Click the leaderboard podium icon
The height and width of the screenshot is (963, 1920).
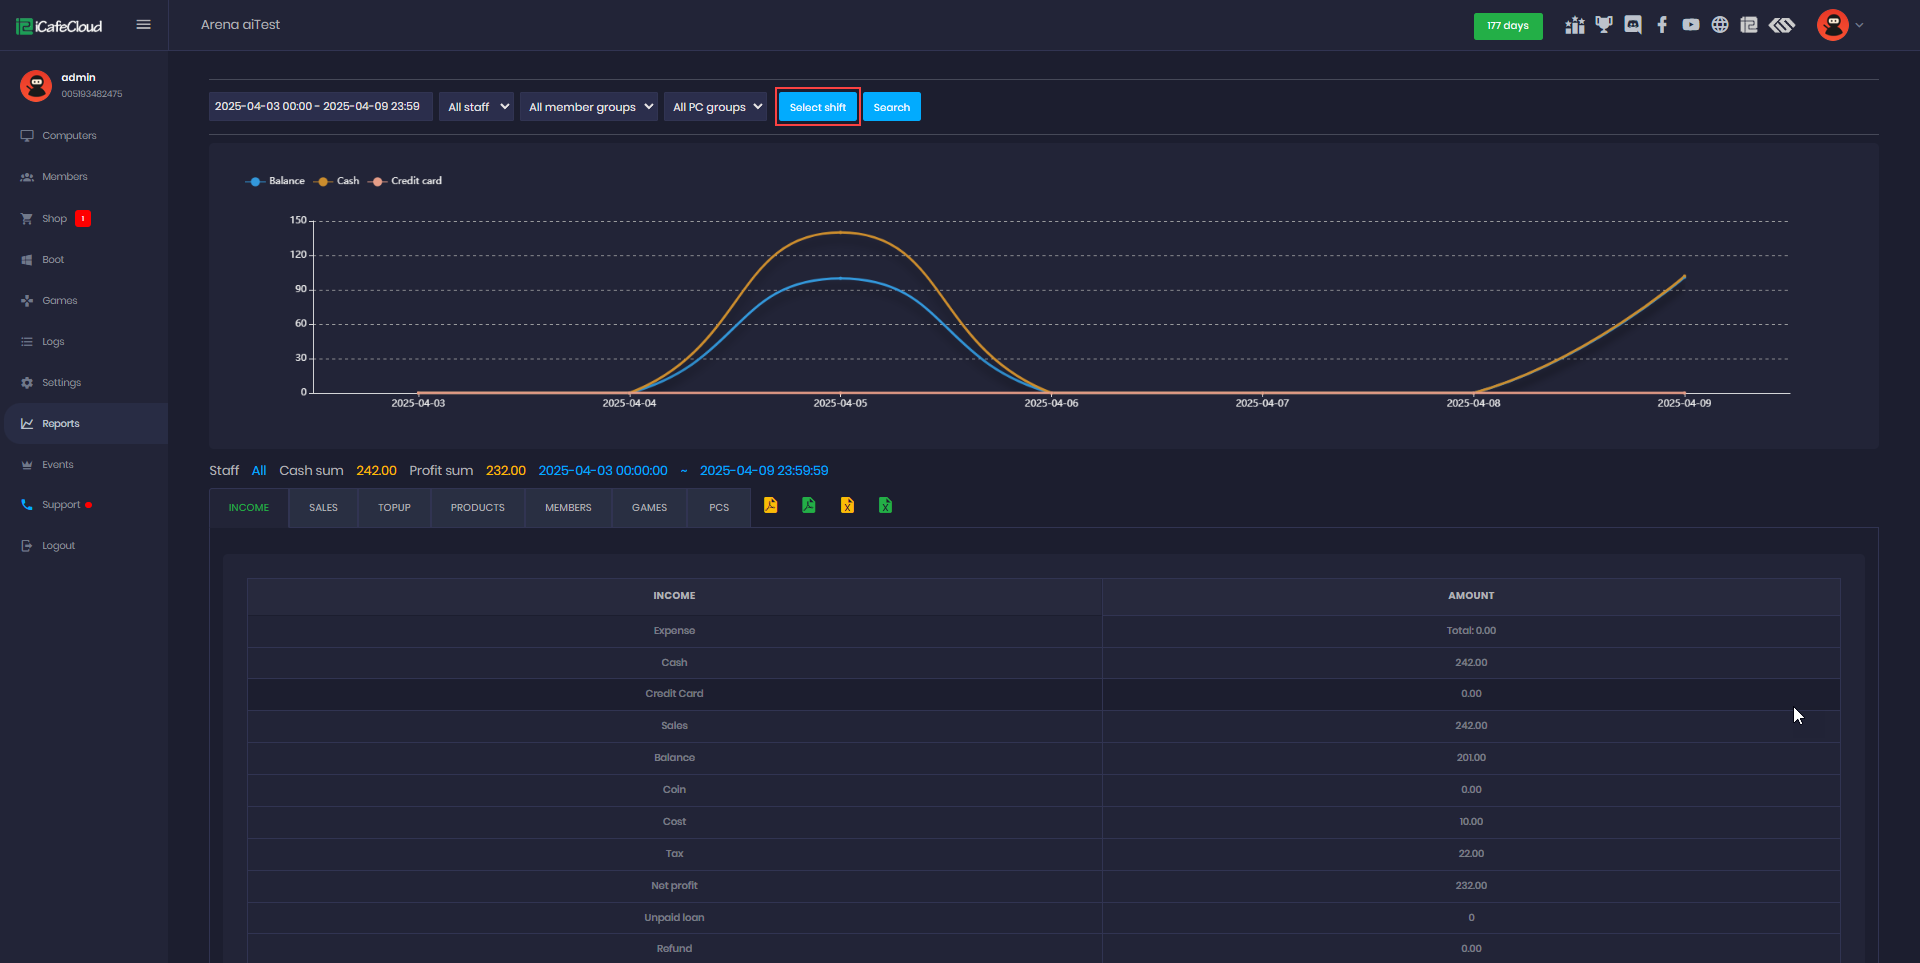point(1575,25)
